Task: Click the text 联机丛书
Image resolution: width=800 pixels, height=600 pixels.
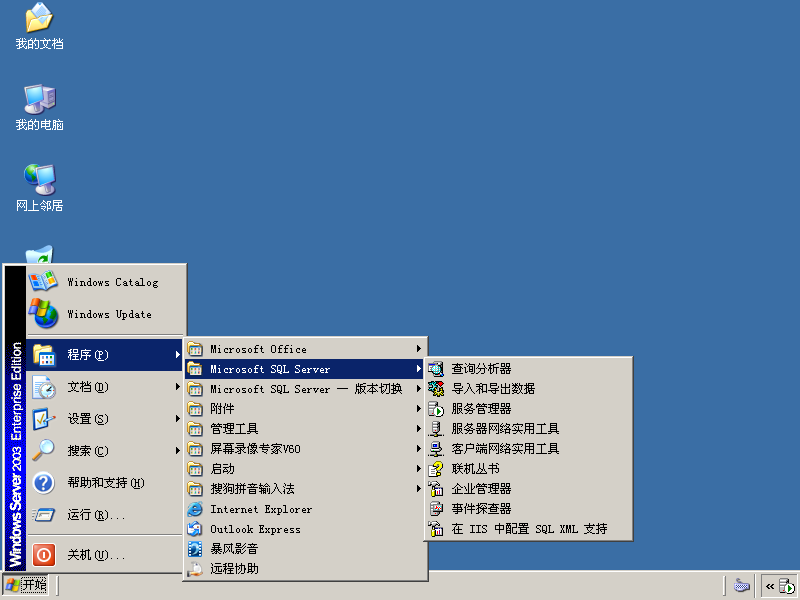Action: [x=475, y=469]
